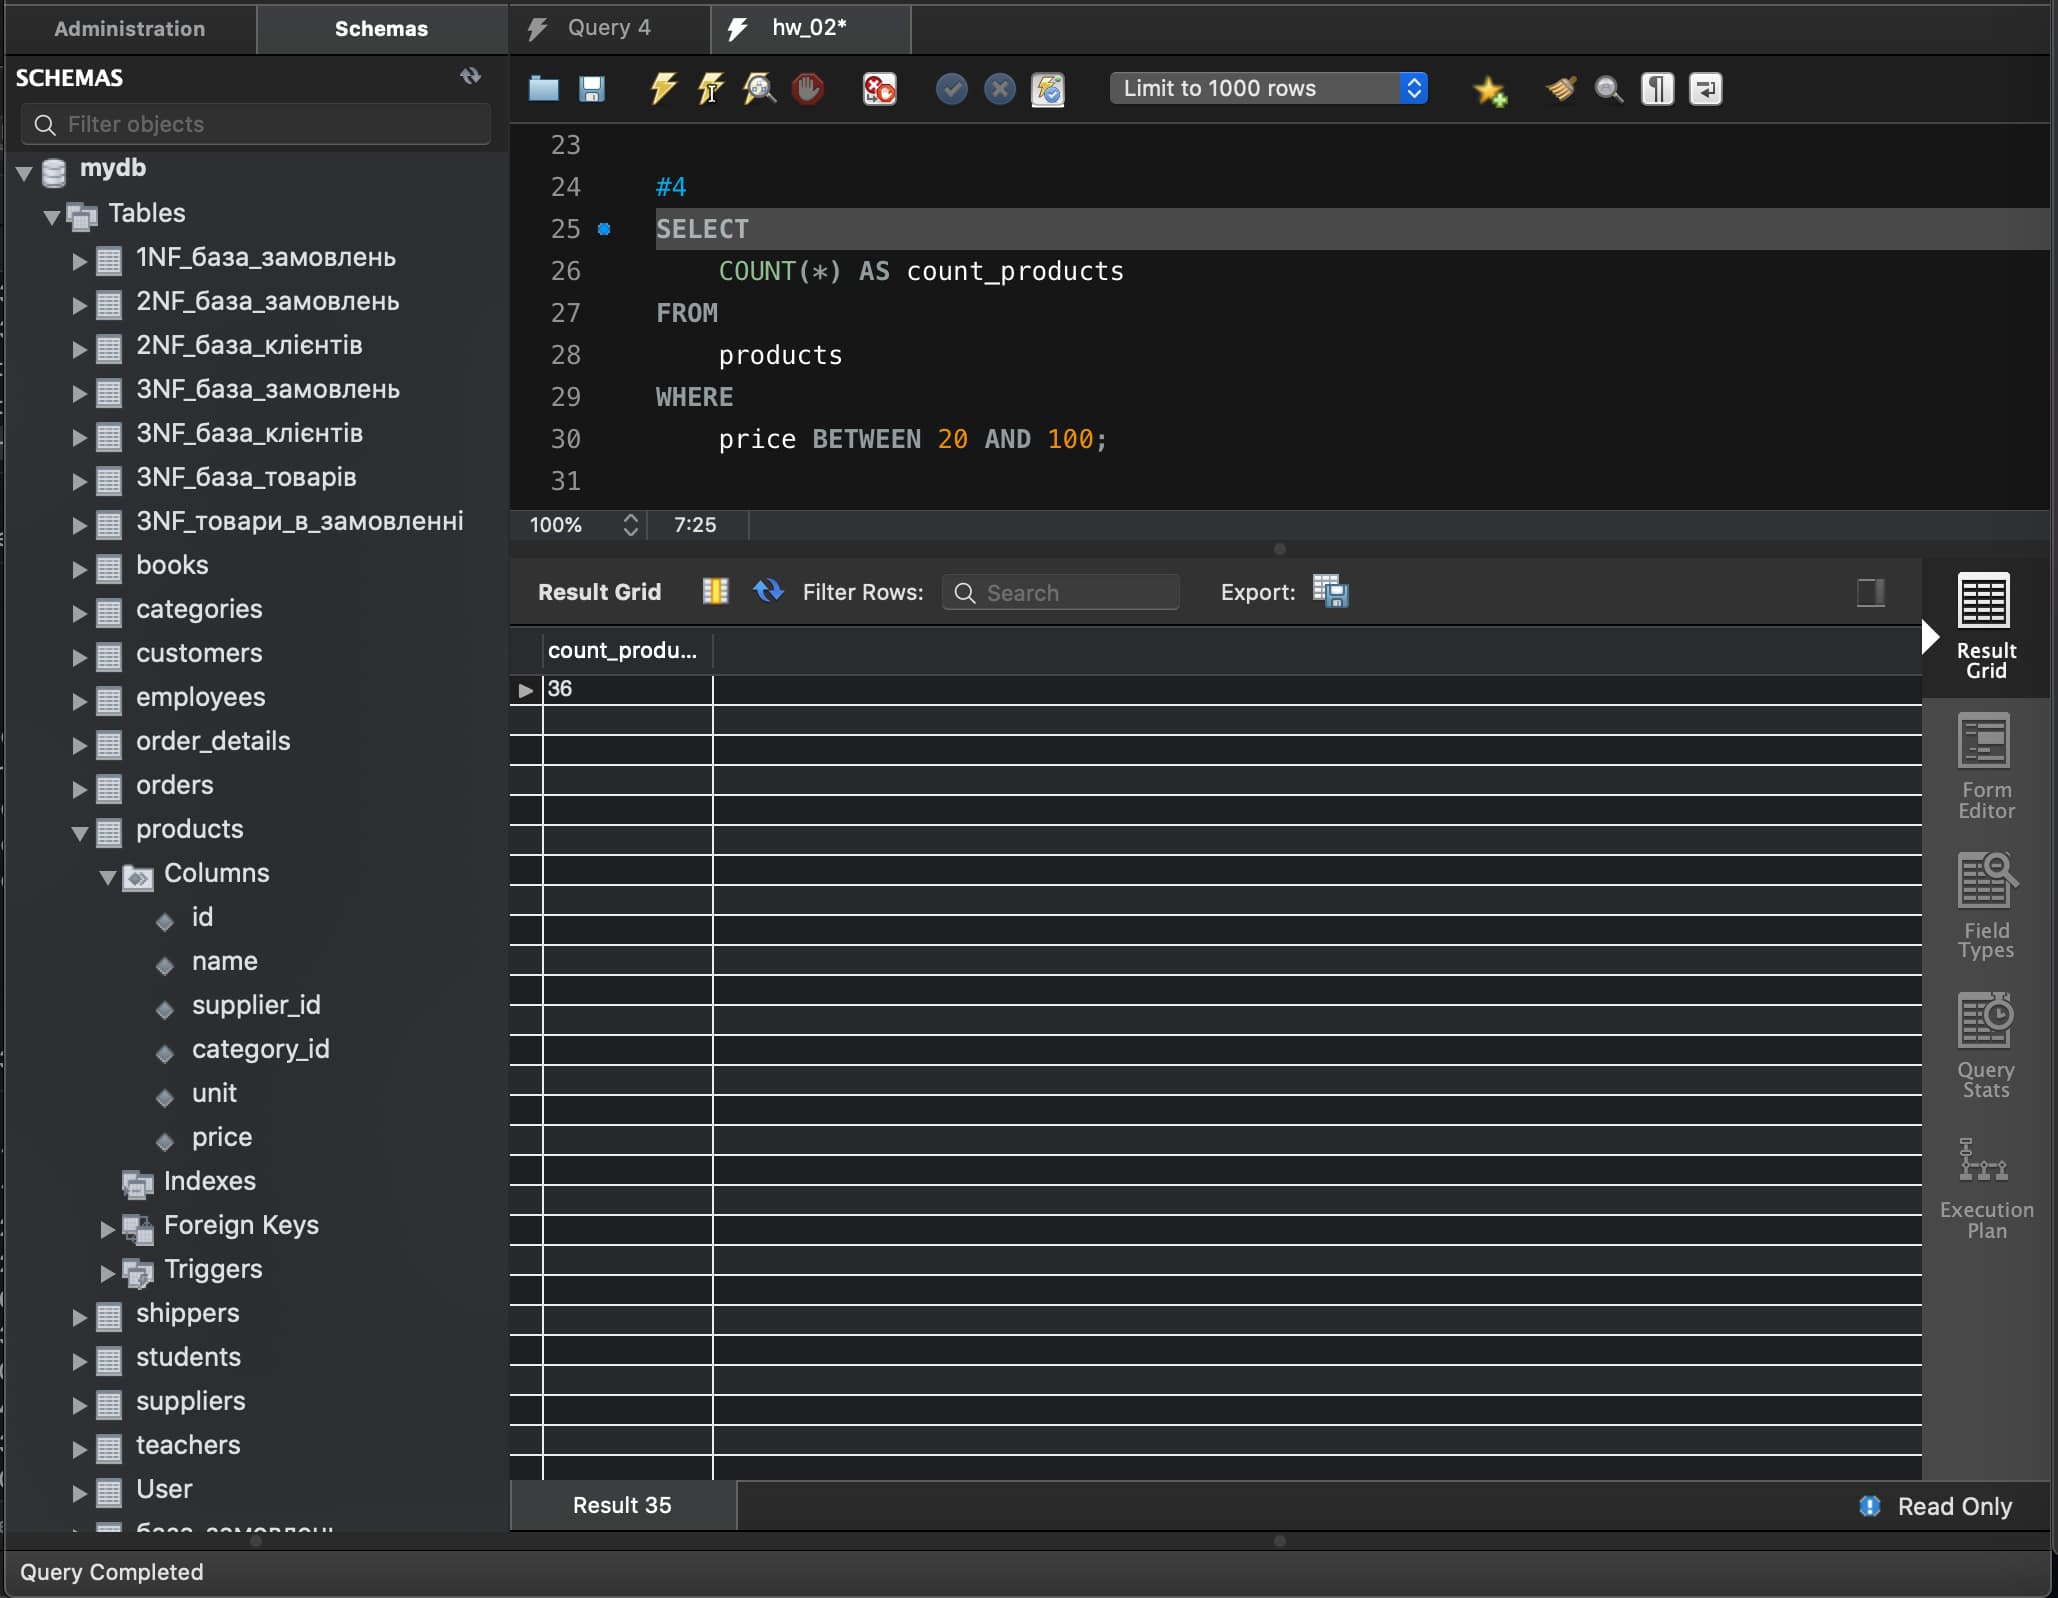
Task: Open Query Stats view
Action: pos(1985,1047)
